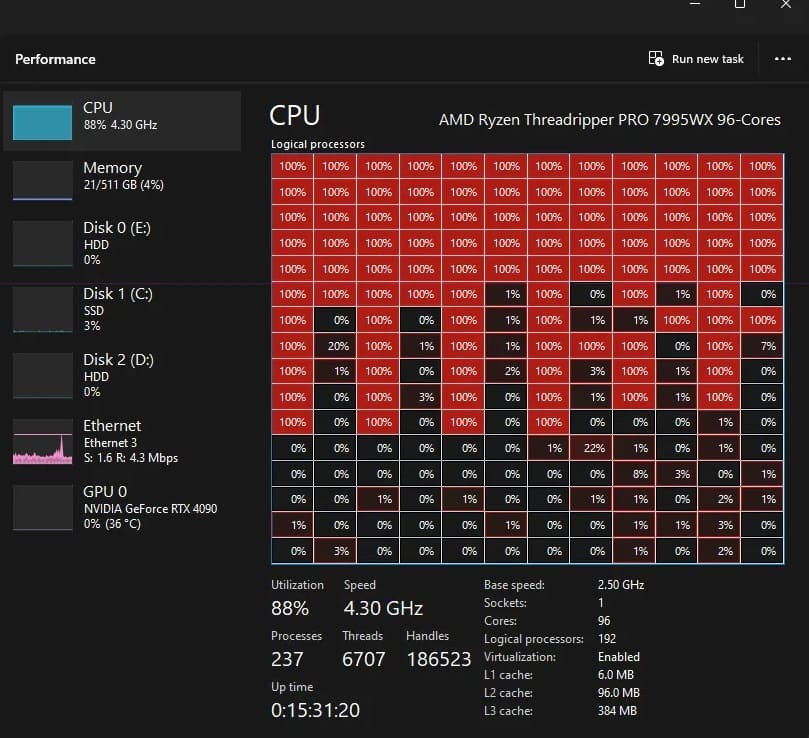Open the NVIDIA GeForce RTX 4090 entry
Screen dimensions: 809x738
(x=122, y=507)
